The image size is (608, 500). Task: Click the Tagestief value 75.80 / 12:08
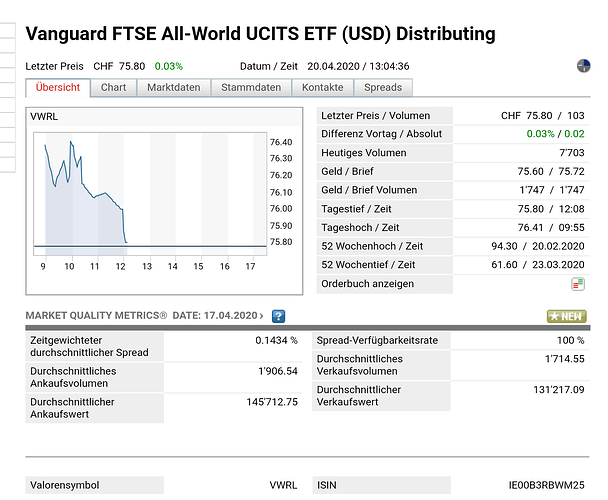(551, 209)
